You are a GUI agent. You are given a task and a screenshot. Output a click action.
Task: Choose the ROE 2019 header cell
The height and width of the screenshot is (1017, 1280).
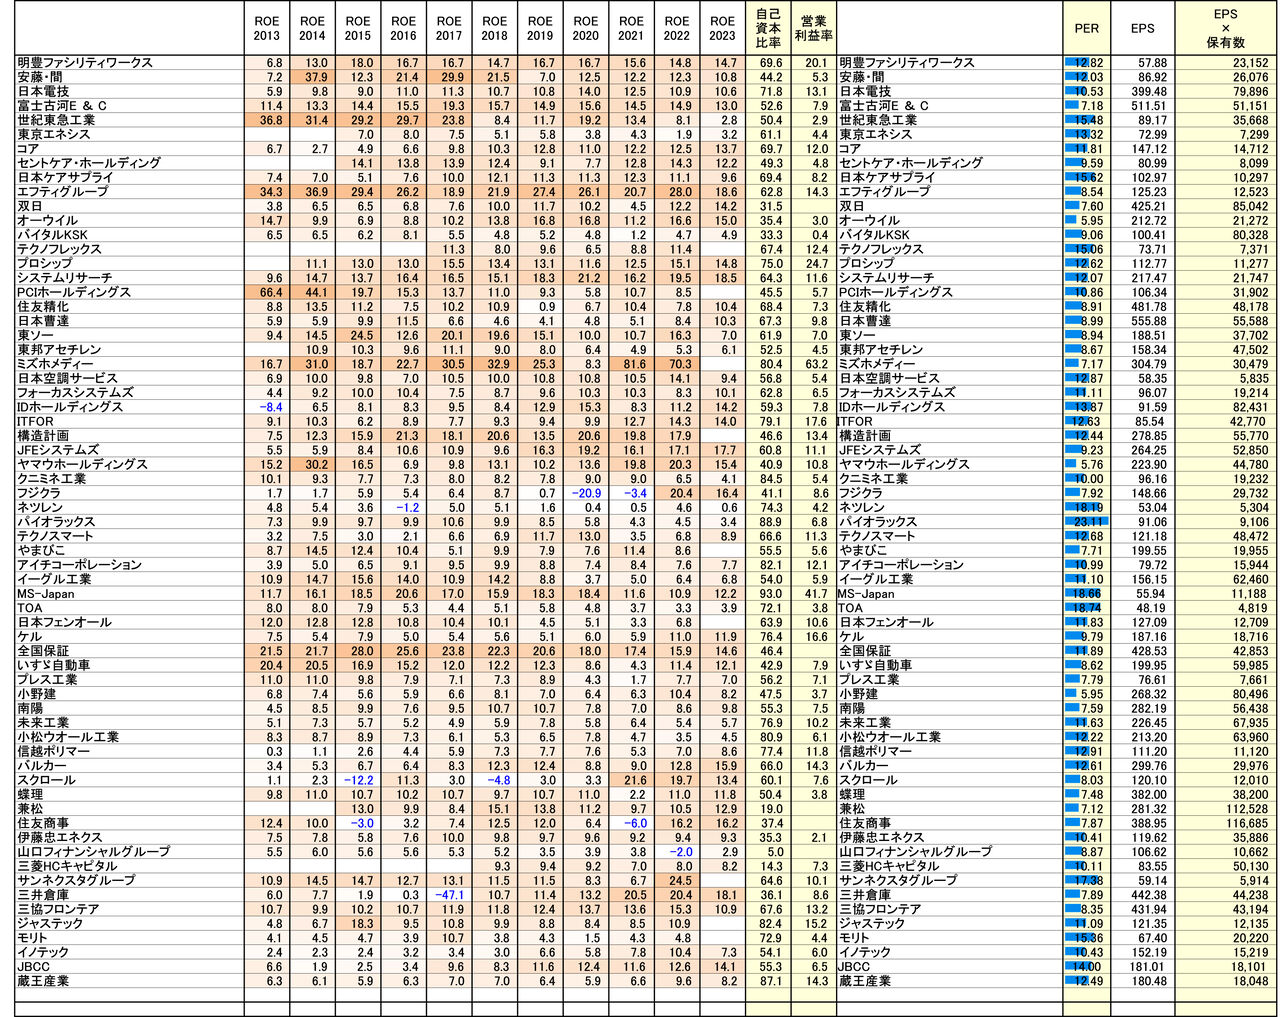[x=540, y=28]
